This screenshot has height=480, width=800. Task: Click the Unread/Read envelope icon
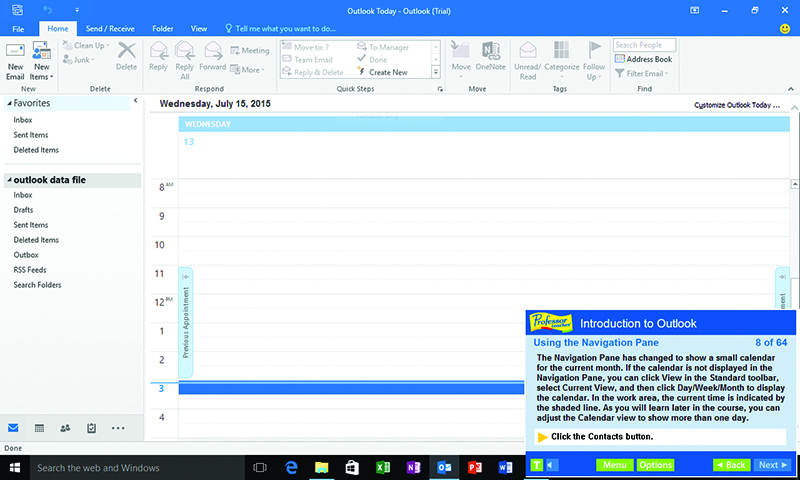[x=528, y=51]
